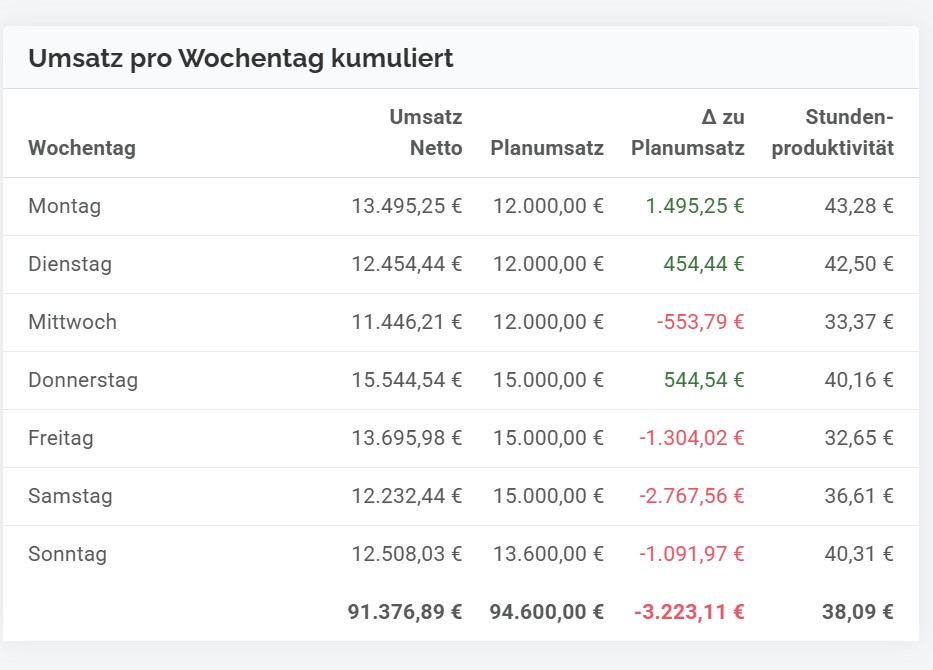Click the Wochentag column header
The height and width of the screenshot is (670, 933).
point(82,148)
